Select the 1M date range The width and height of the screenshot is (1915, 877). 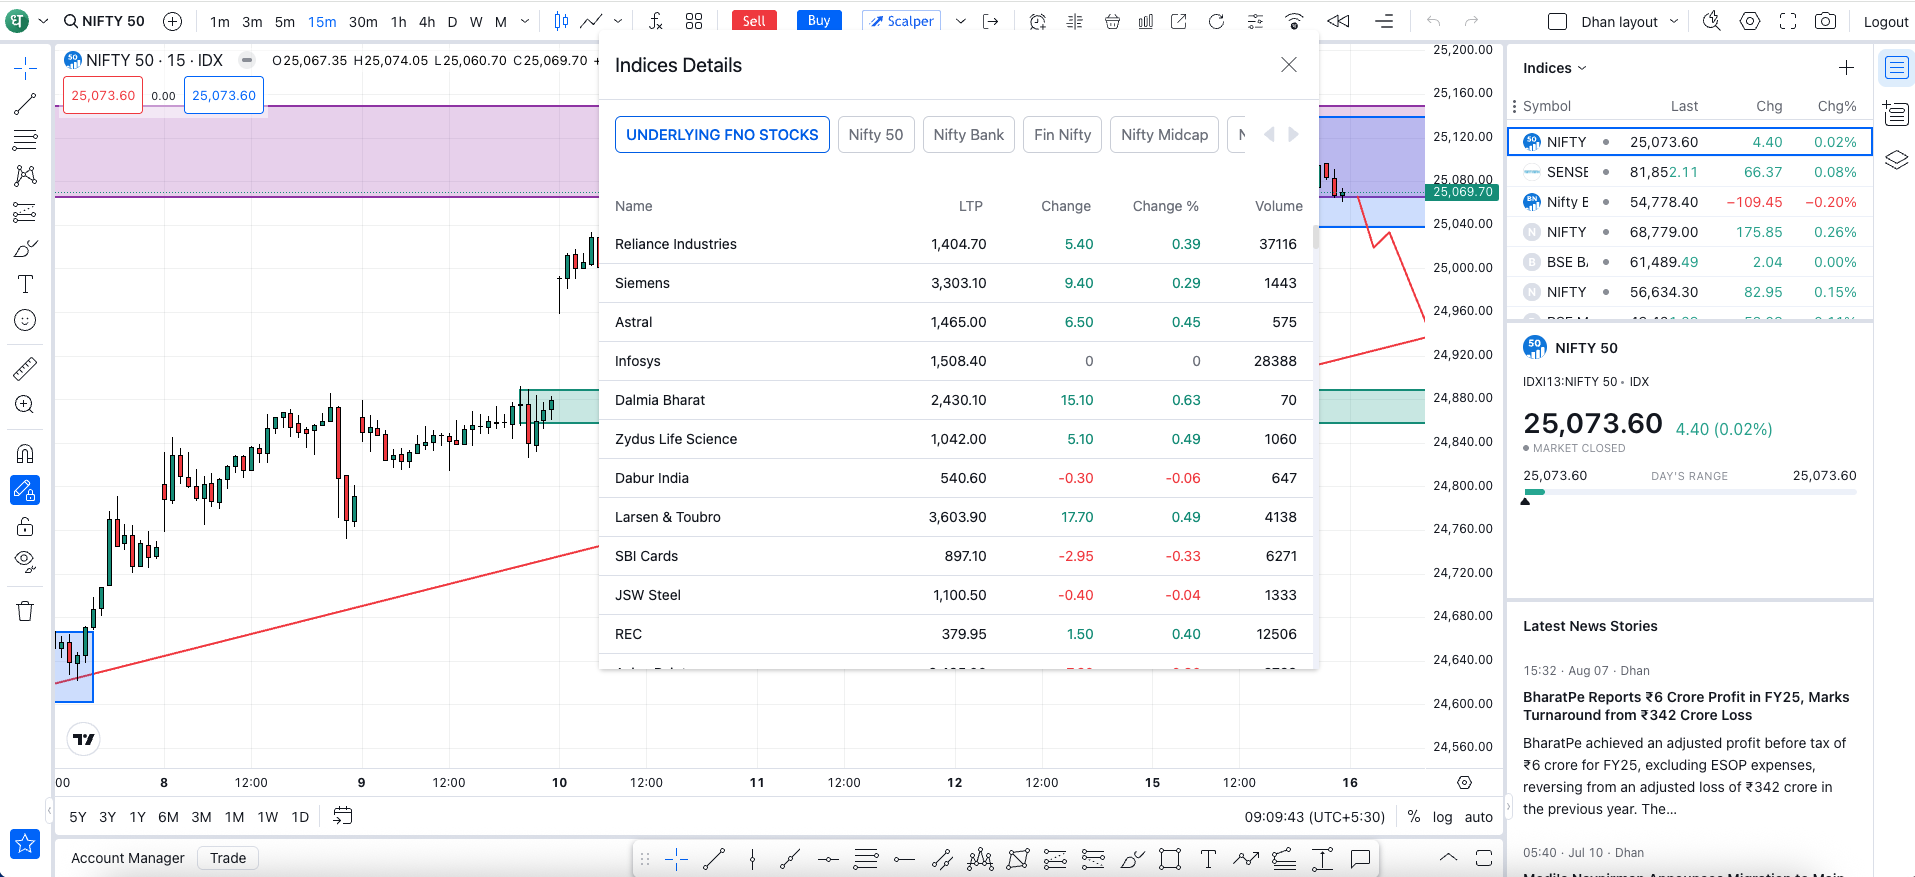pyautogui.click(x=234, y=817)
